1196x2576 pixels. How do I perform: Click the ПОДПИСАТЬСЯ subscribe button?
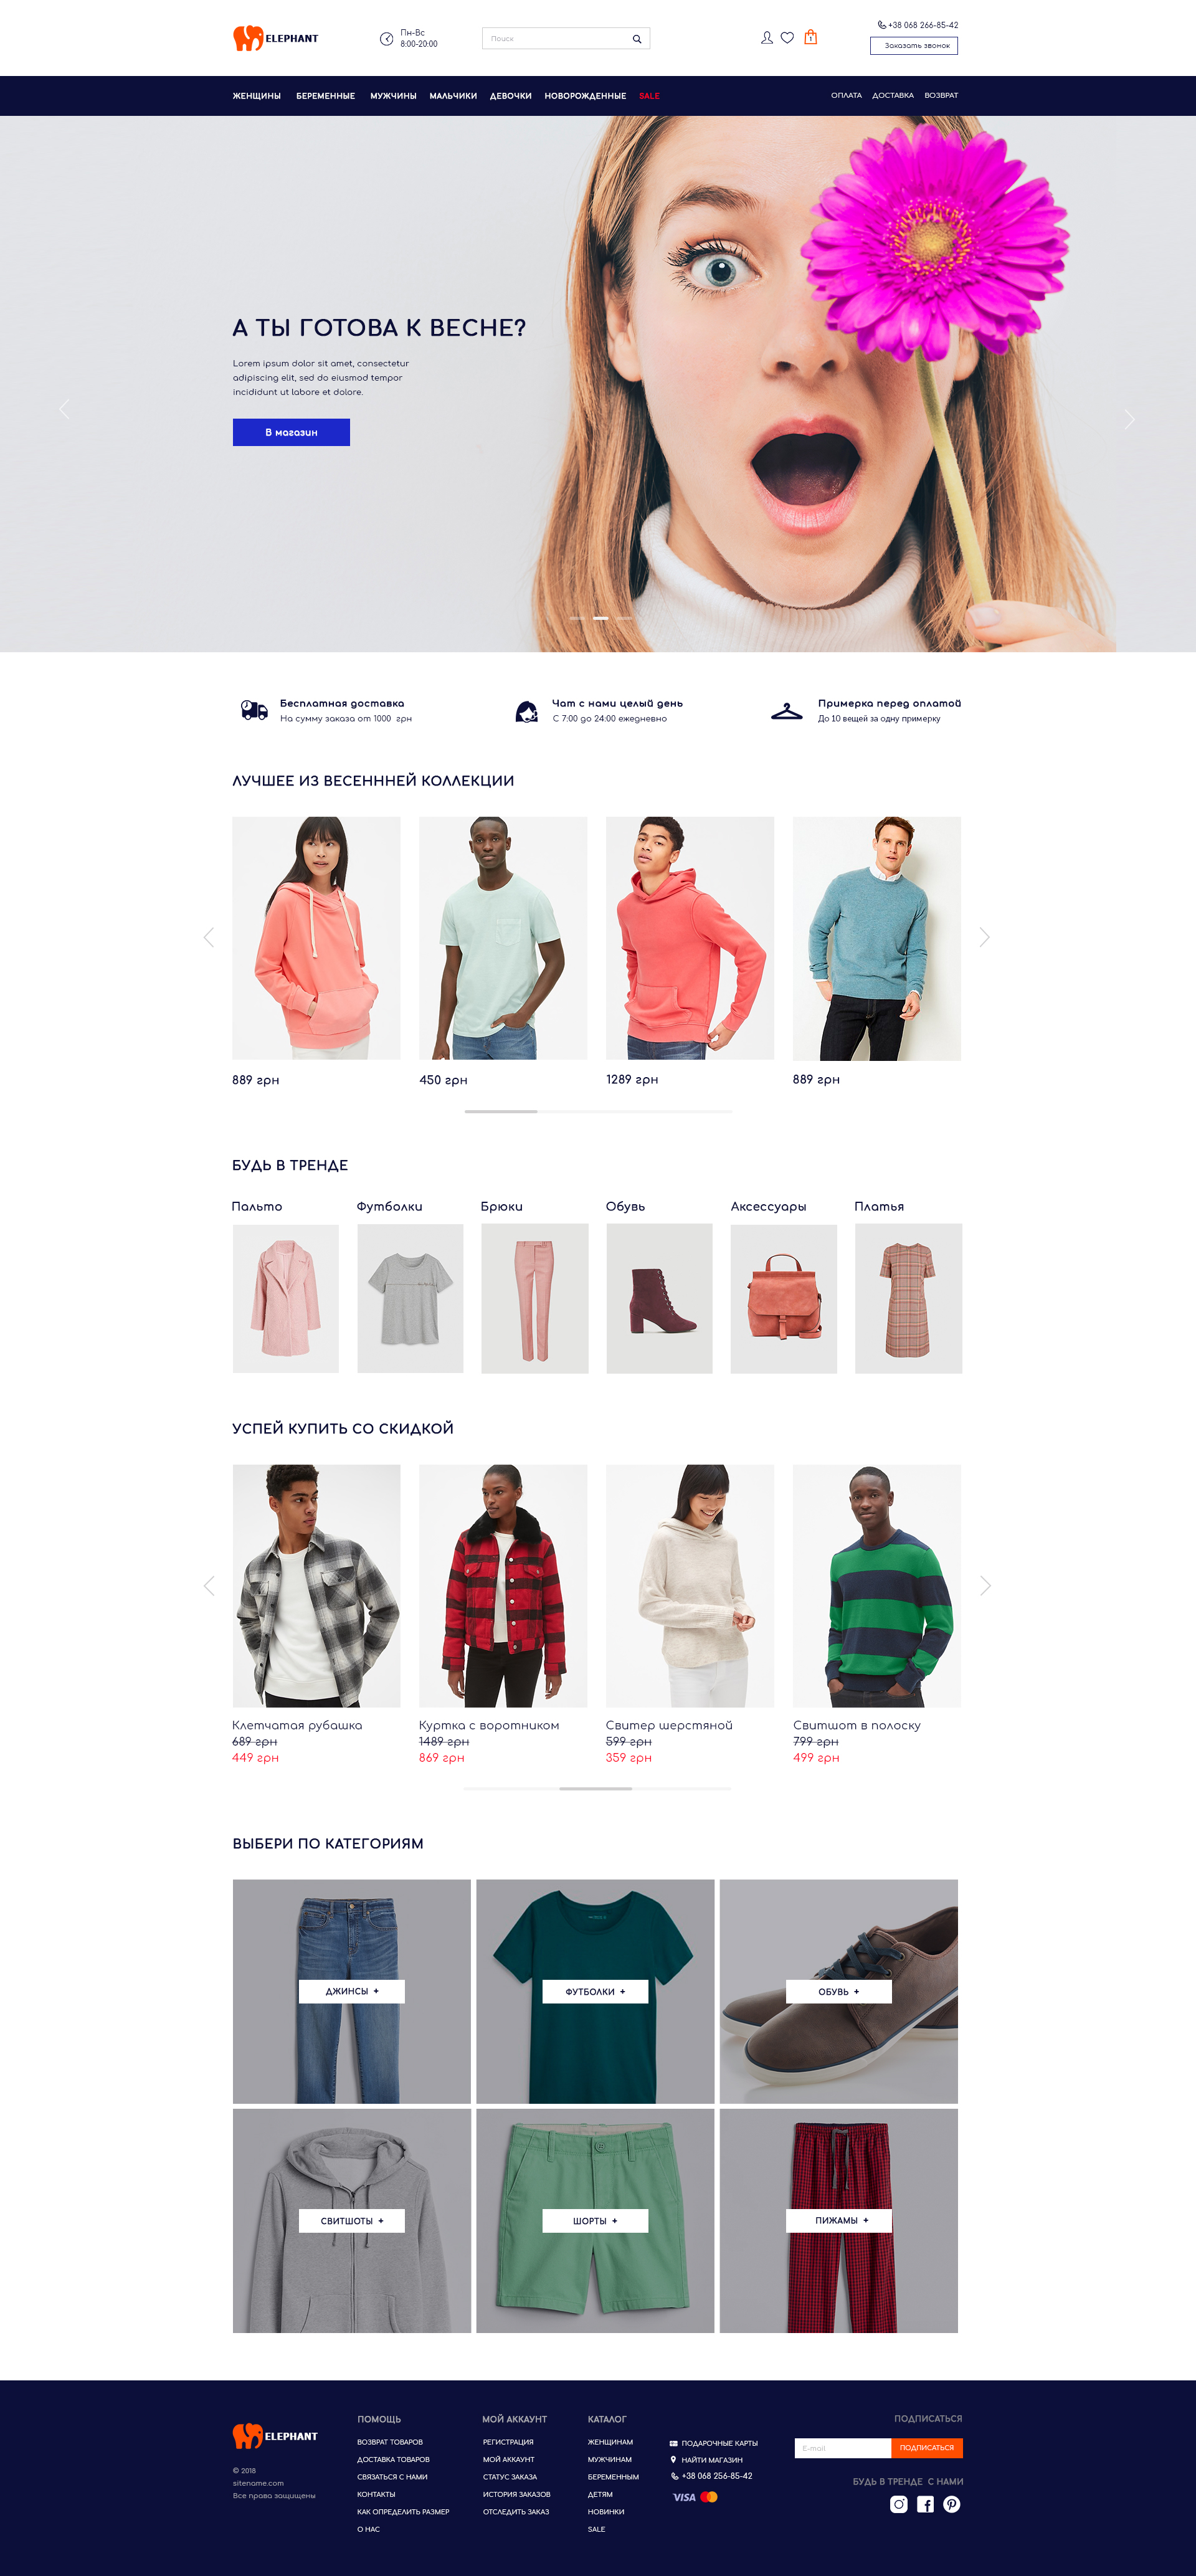point(927,2448)
